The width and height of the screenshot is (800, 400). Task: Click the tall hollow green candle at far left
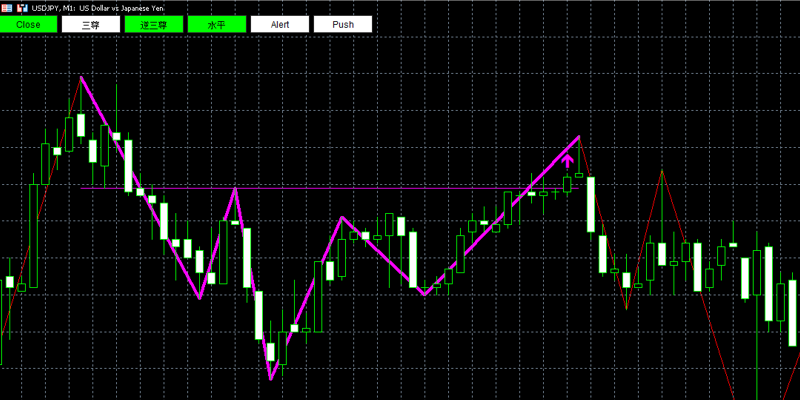33,236
